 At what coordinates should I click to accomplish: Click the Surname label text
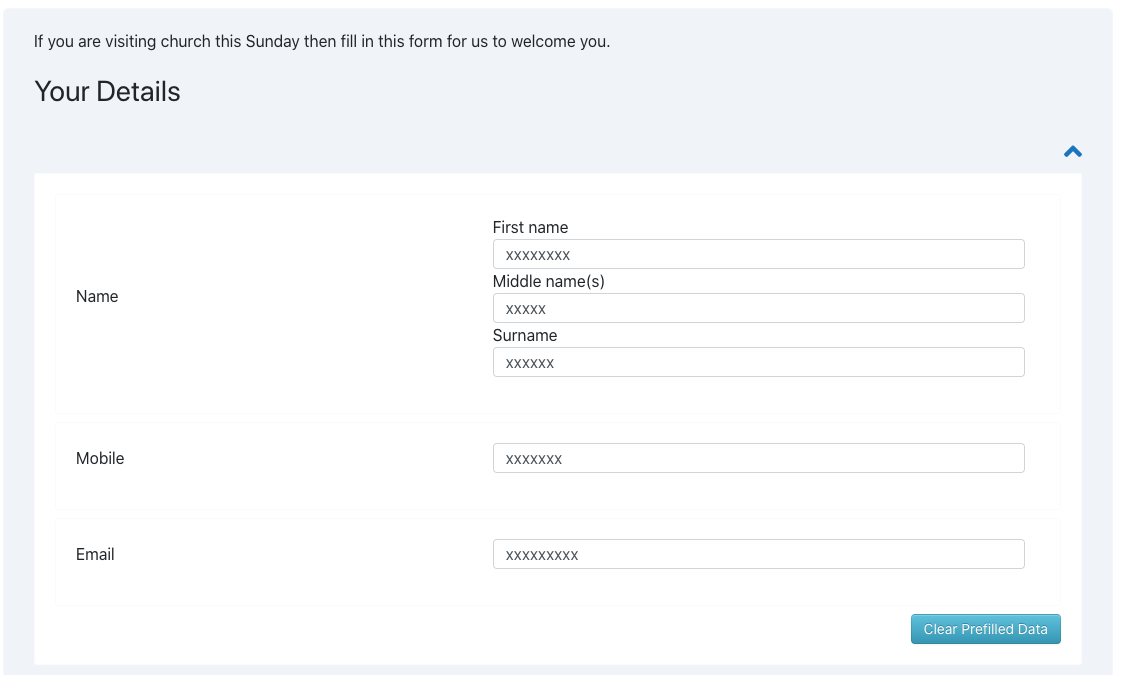click(x=525, y=335)
